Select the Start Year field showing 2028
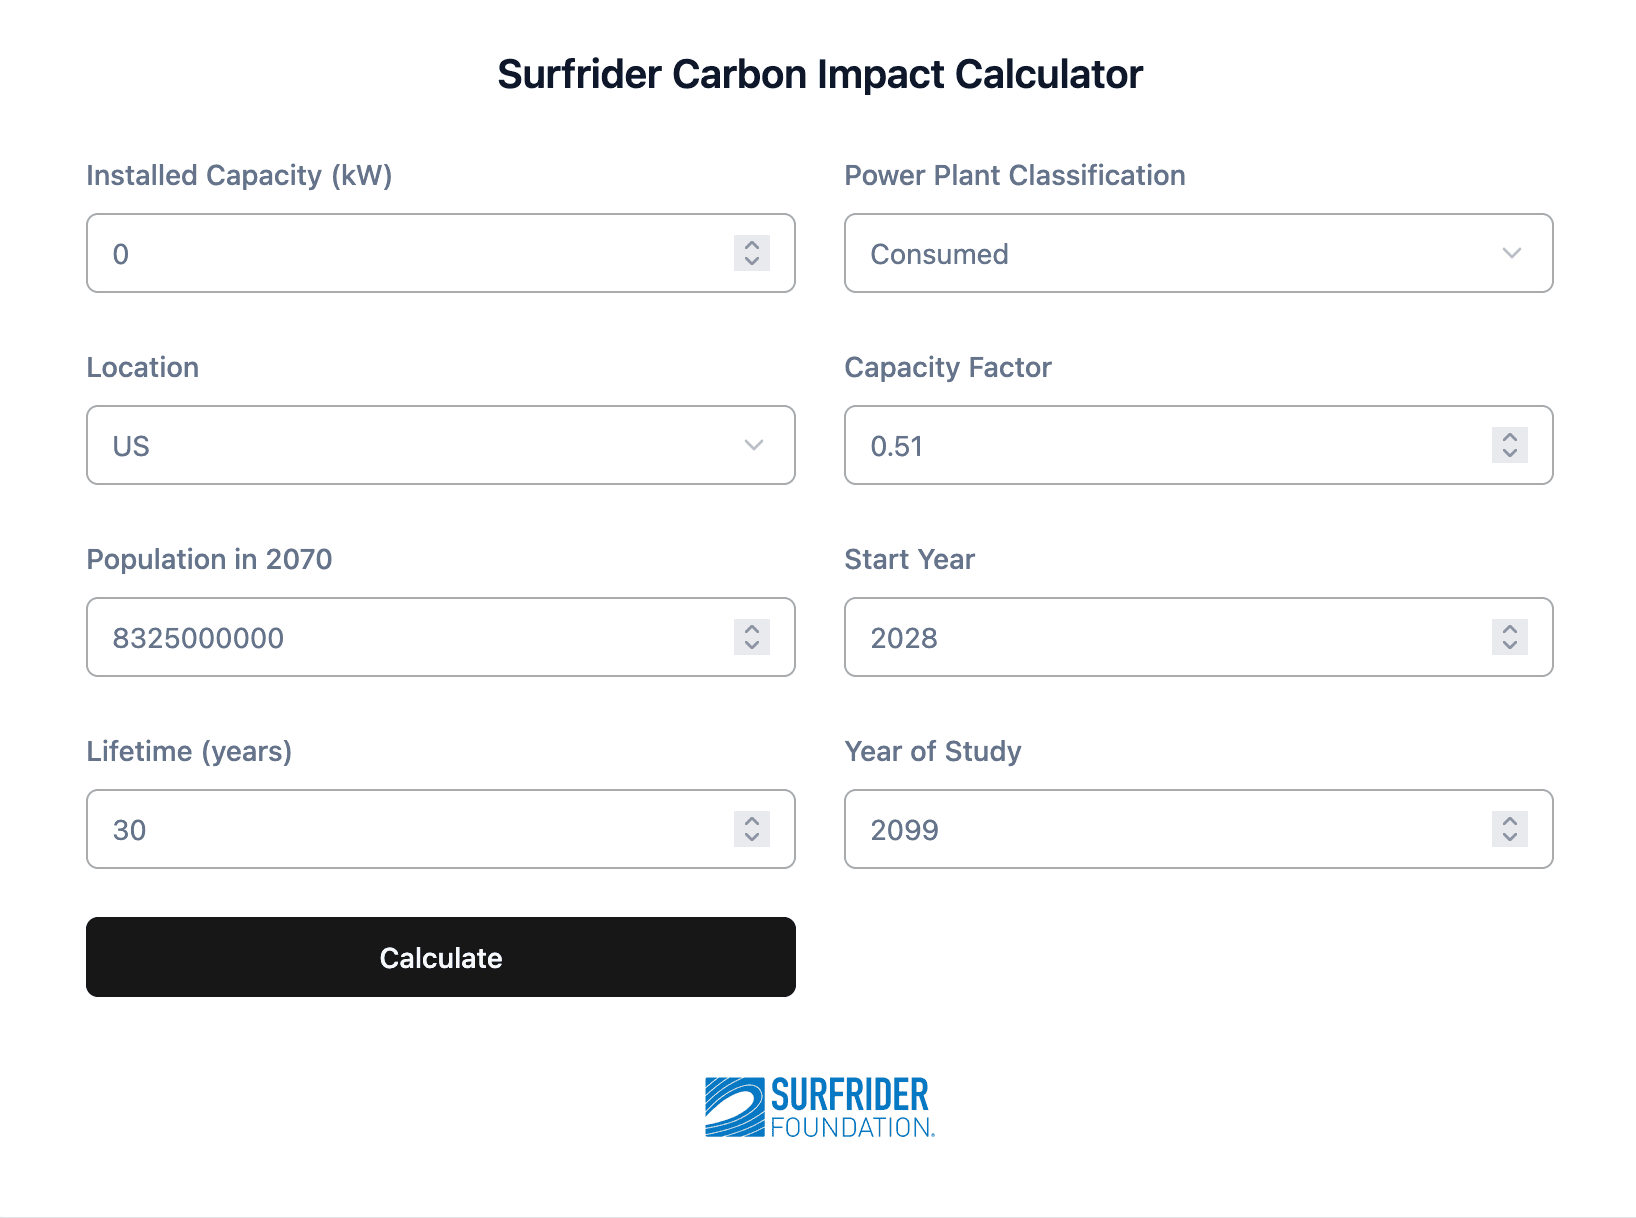 point(1150,637)
